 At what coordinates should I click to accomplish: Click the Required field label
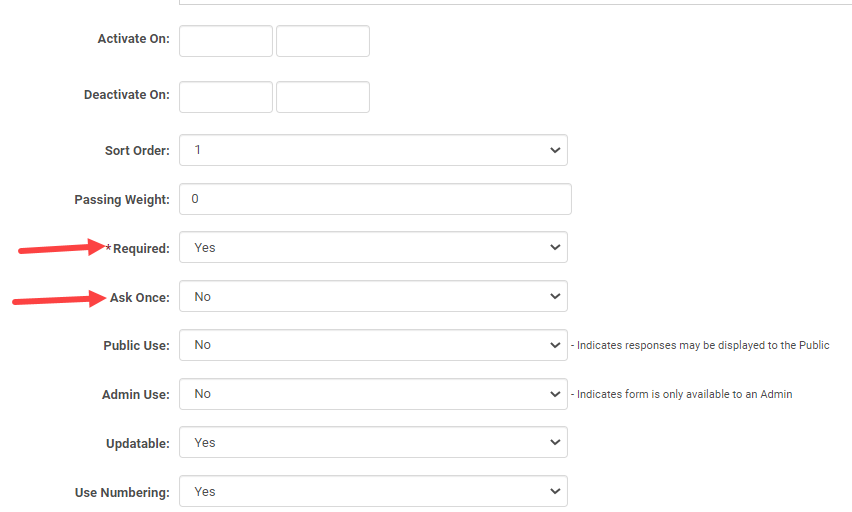click(x=140, y=249)
